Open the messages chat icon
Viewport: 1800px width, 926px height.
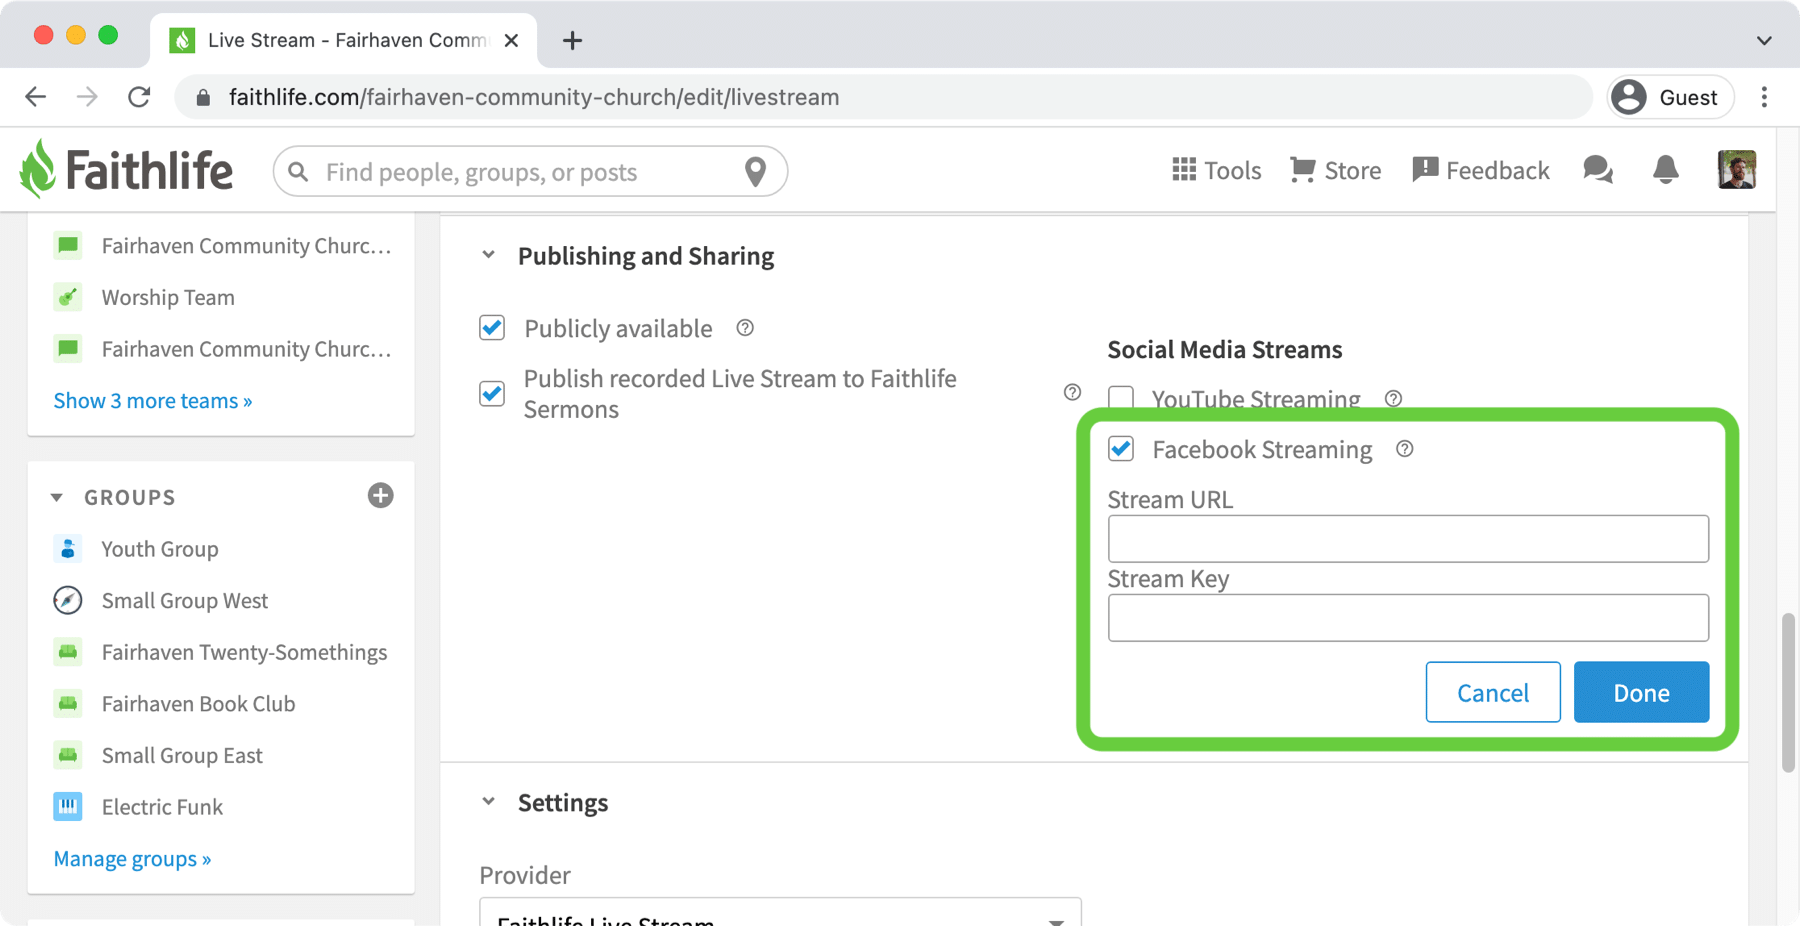pos(1598,170)
